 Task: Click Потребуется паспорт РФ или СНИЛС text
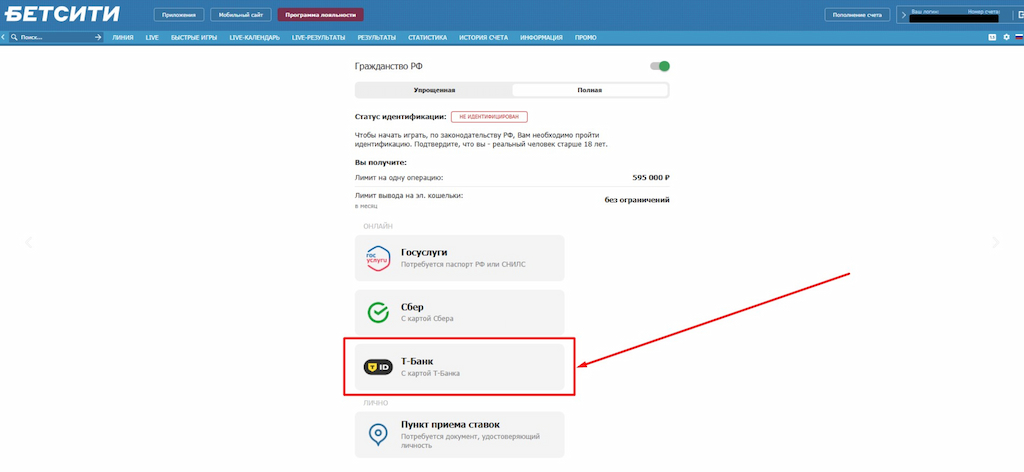[x=463, y=264]
